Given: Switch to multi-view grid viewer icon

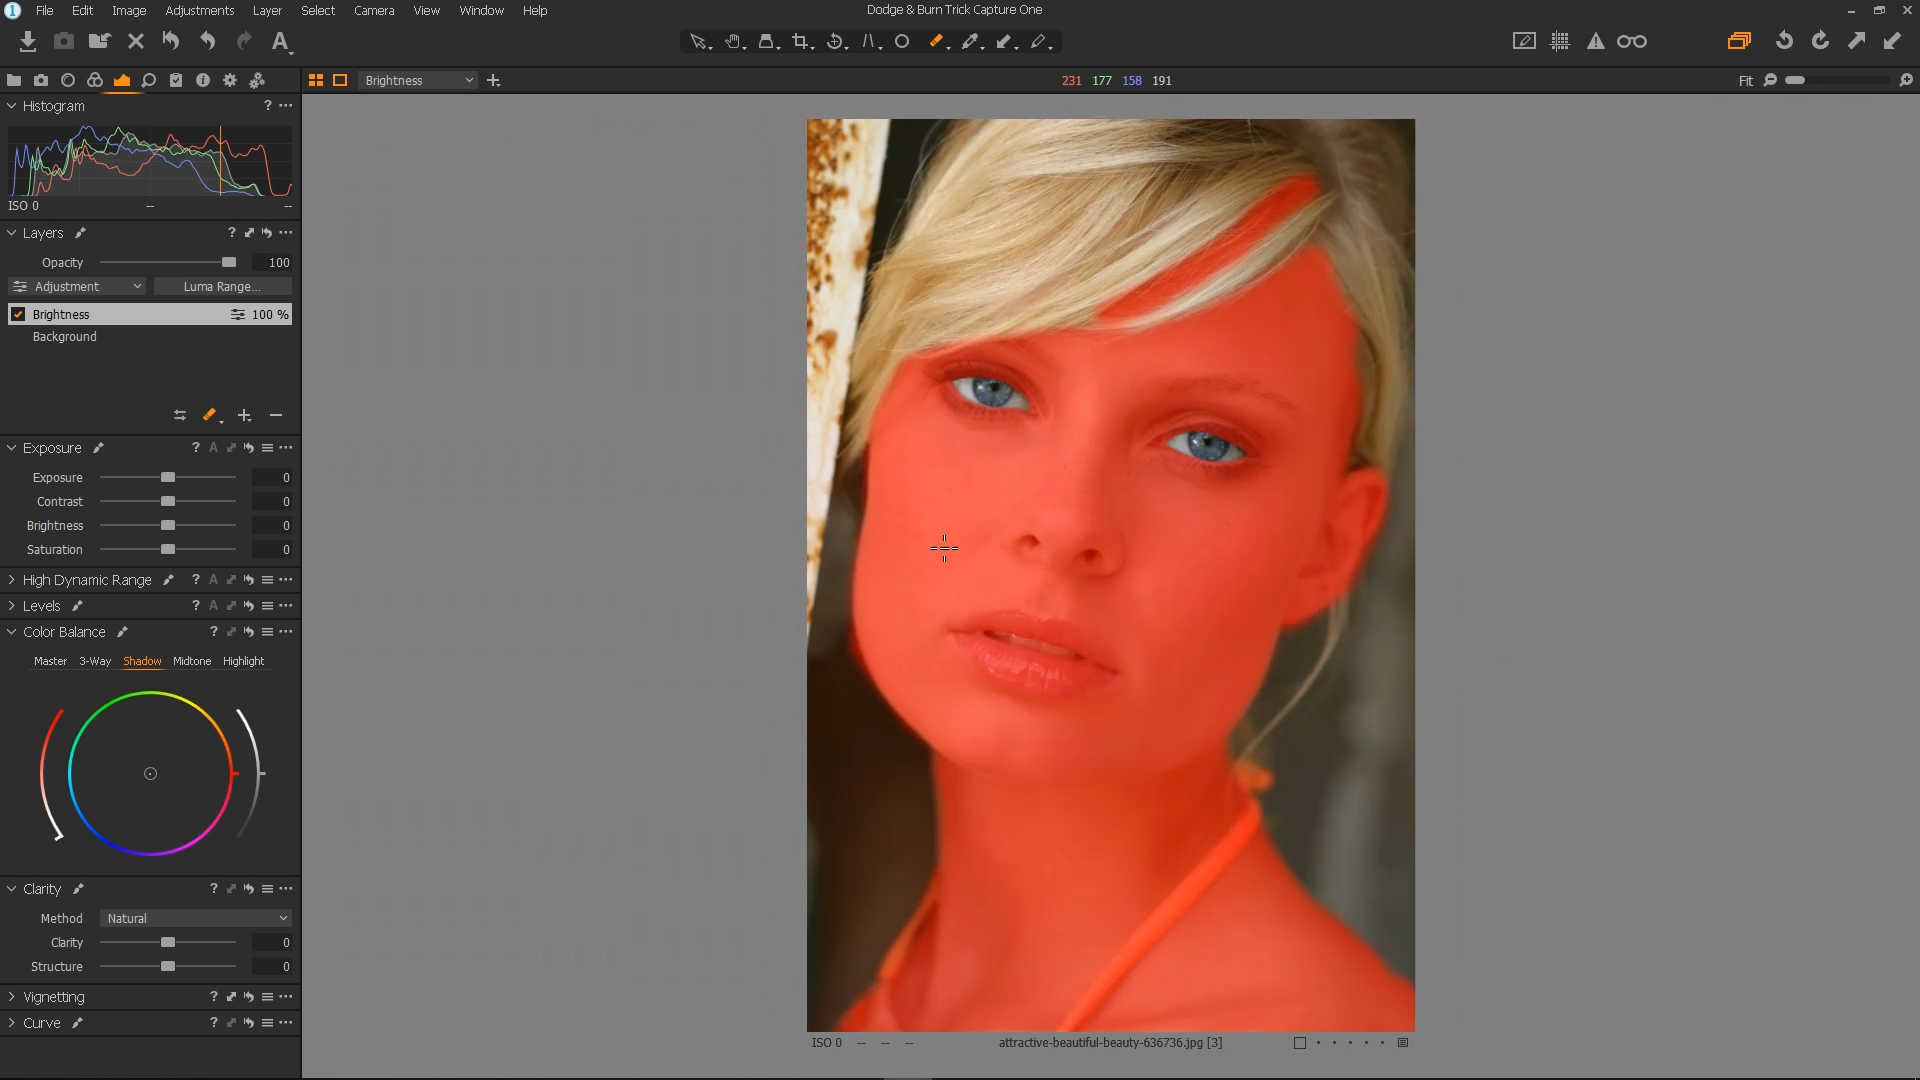Looking at the screenshot, I should [316, 80].
